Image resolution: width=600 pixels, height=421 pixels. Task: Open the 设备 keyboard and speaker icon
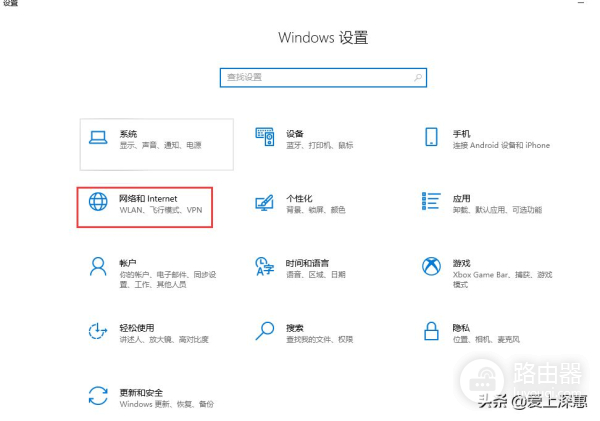pos(265,137)
